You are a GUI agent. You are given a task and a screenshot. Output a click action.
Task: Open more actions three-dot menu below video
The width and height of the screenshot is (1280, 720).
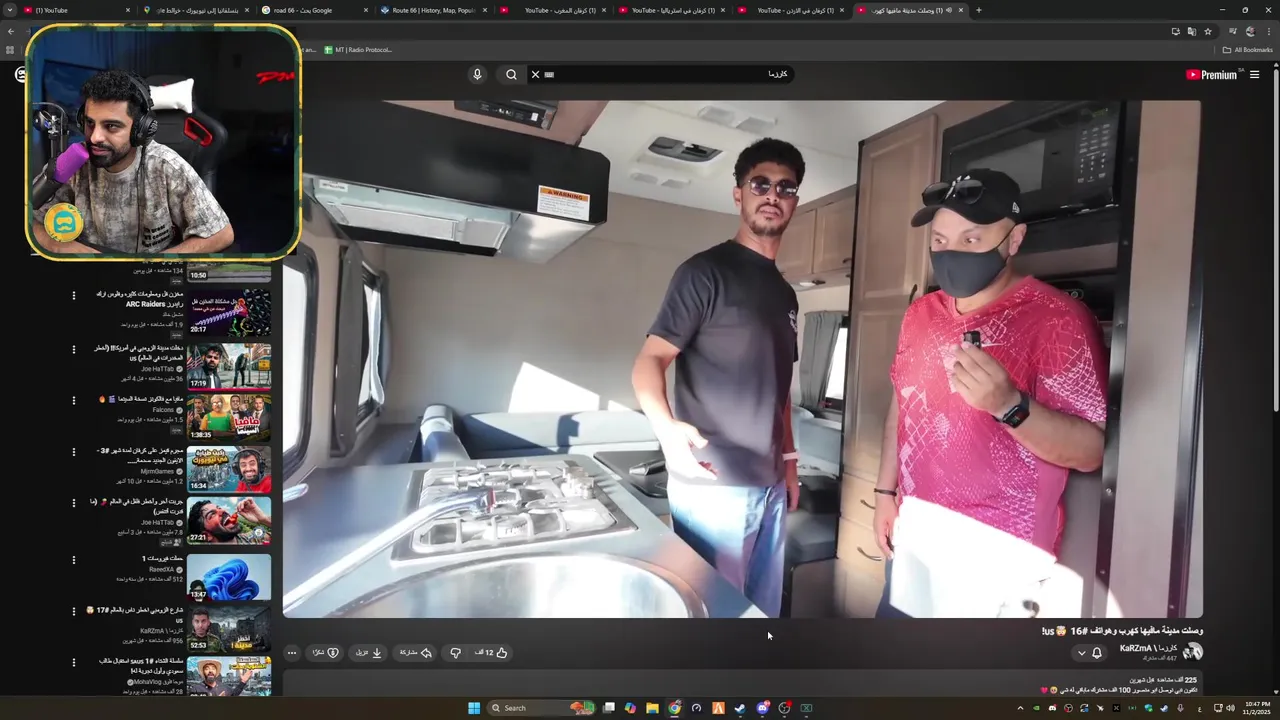[x=292, y=652]
